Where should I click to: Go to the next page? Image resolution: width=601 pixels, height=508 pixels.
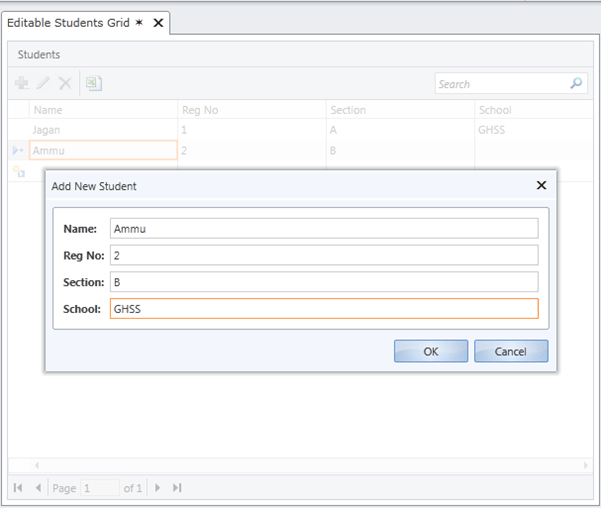[x=158, y=488]
